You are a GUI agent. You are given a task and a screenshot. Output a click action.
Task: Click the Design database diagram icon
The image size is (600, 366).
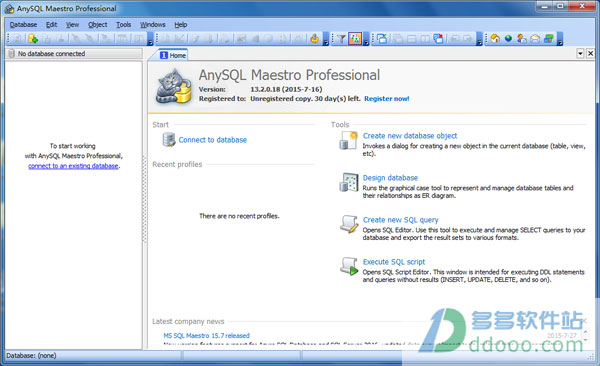click(349, 182)
